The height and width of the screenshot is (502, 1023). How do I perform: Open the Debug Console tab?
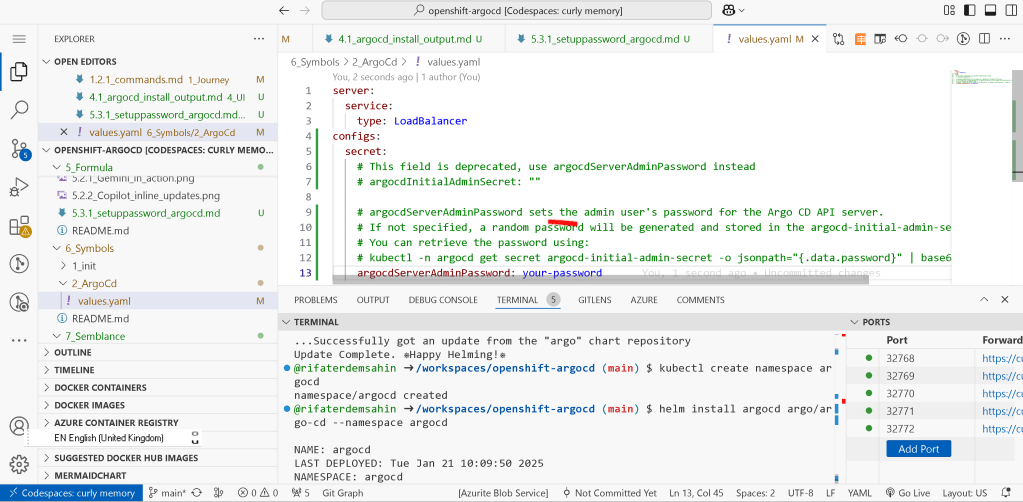pyautogui.click(x=443, y=300)
